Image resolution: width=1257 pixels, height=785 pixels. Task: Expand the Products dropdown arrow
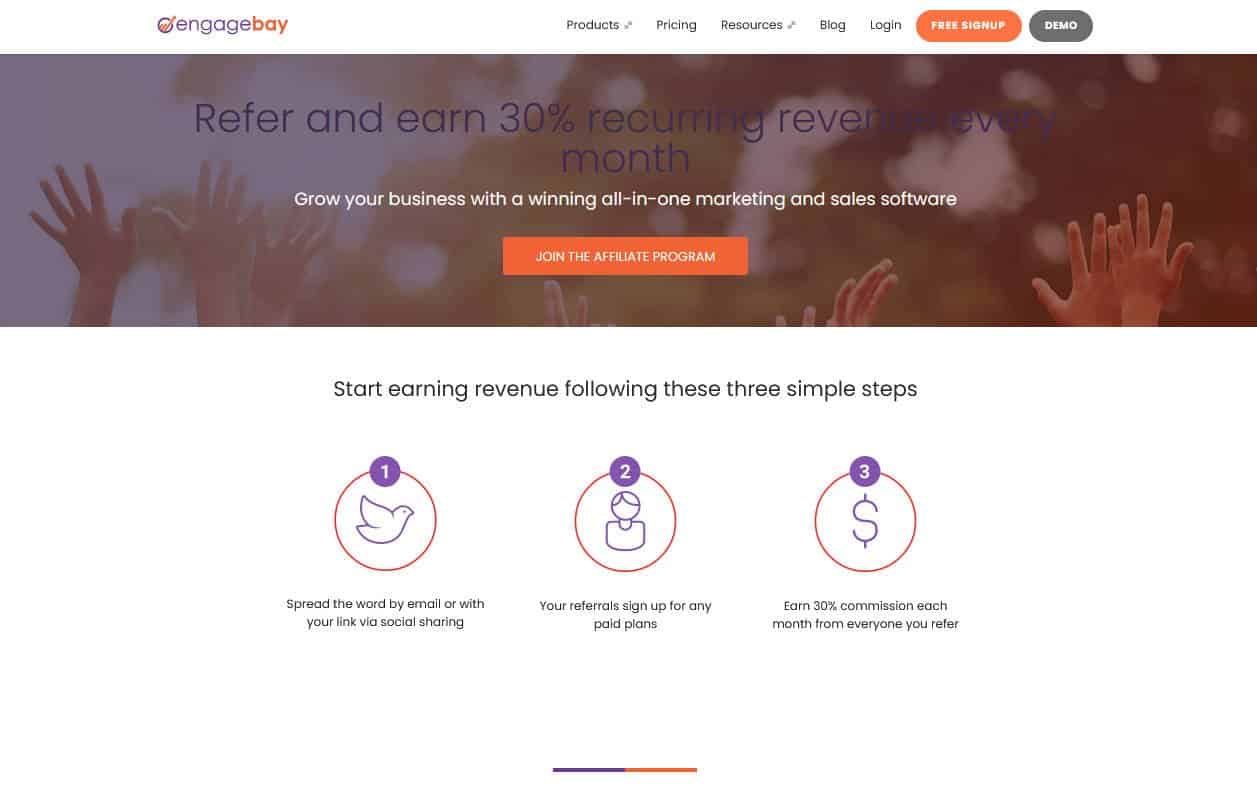[628, 26]
